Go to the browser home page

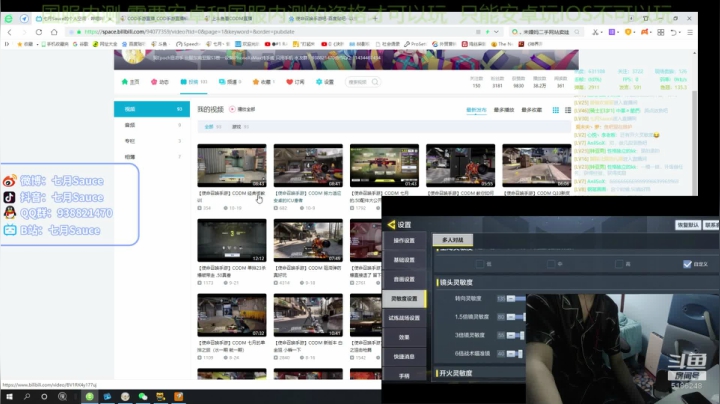click(54, 32)
